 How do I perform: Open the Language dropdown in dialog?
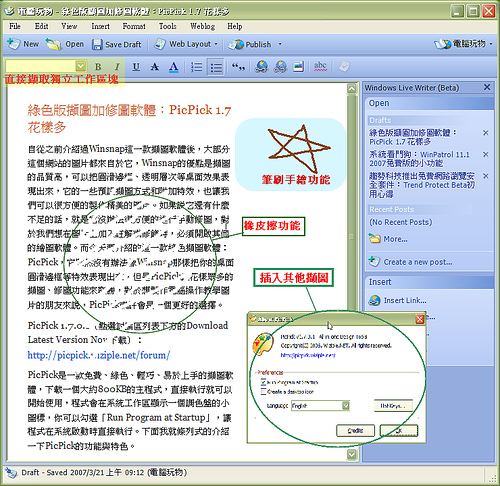(x=346, y=406)
